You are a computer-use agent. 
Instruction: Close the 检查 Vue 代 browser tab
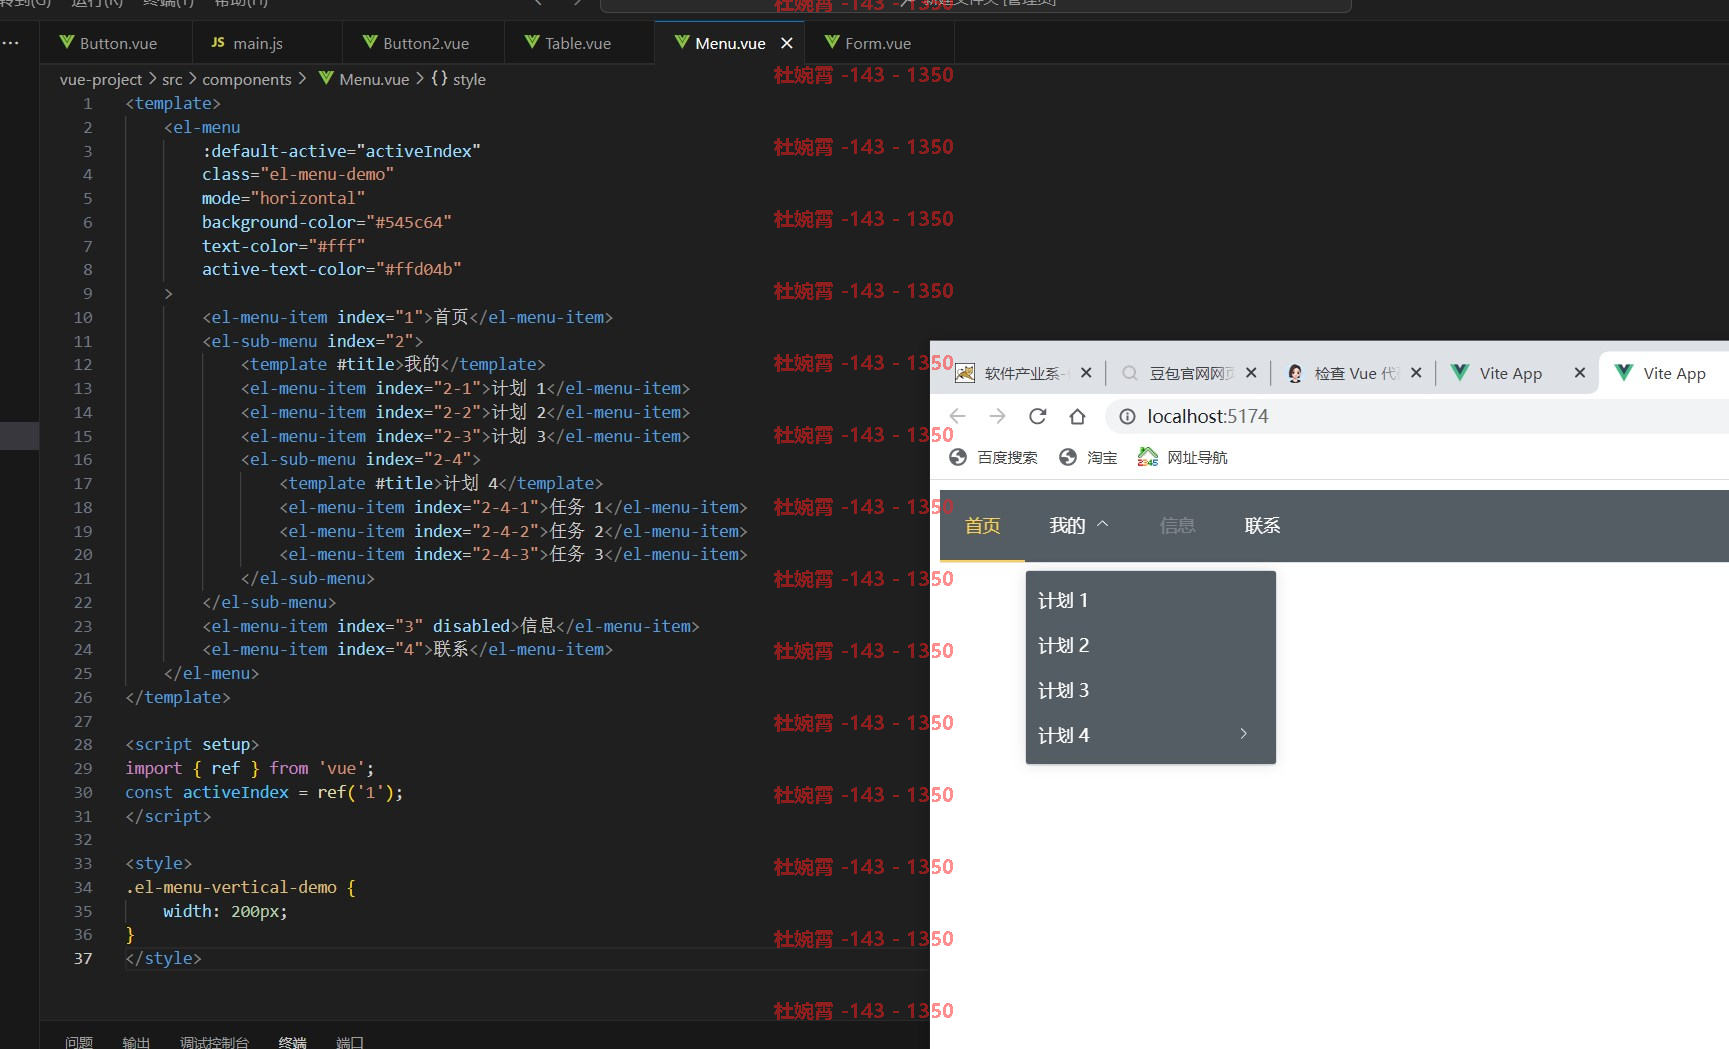(x=1416, y=373)
